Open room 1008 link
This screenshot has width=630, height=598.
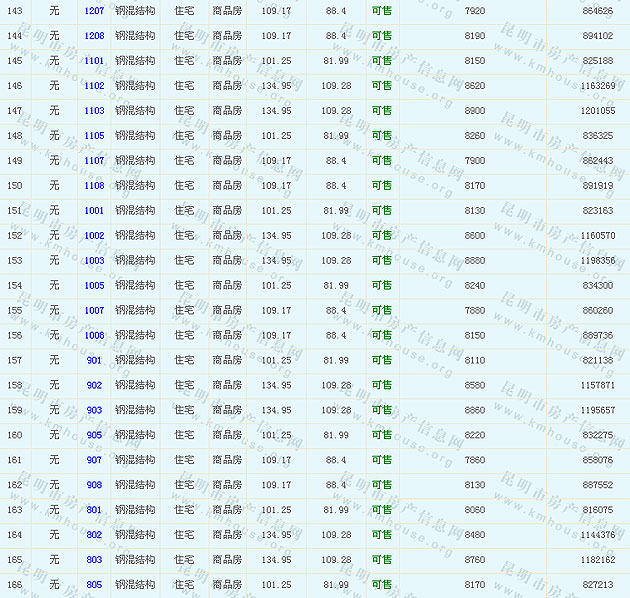click(x=94, y=336)
